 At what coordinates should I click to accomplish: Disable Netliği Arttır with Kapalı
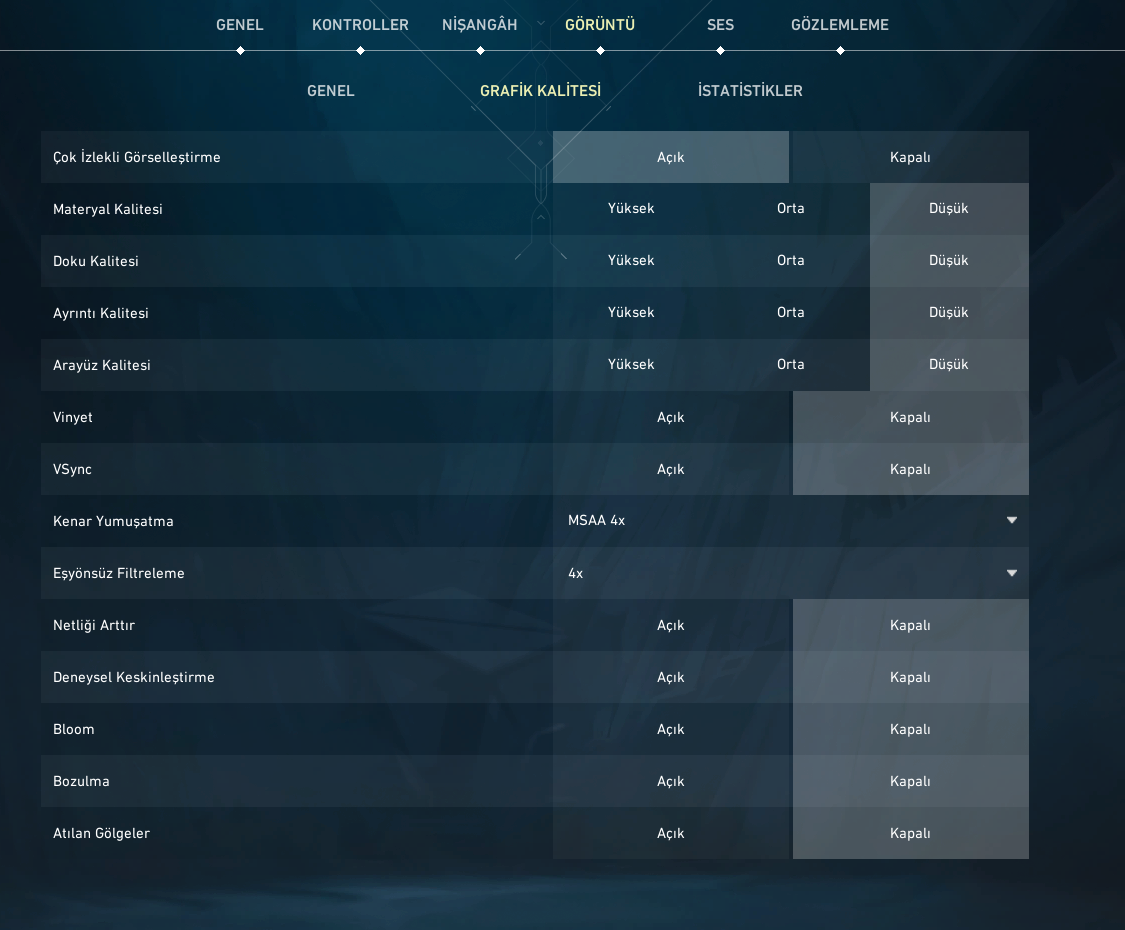point(910,625)
